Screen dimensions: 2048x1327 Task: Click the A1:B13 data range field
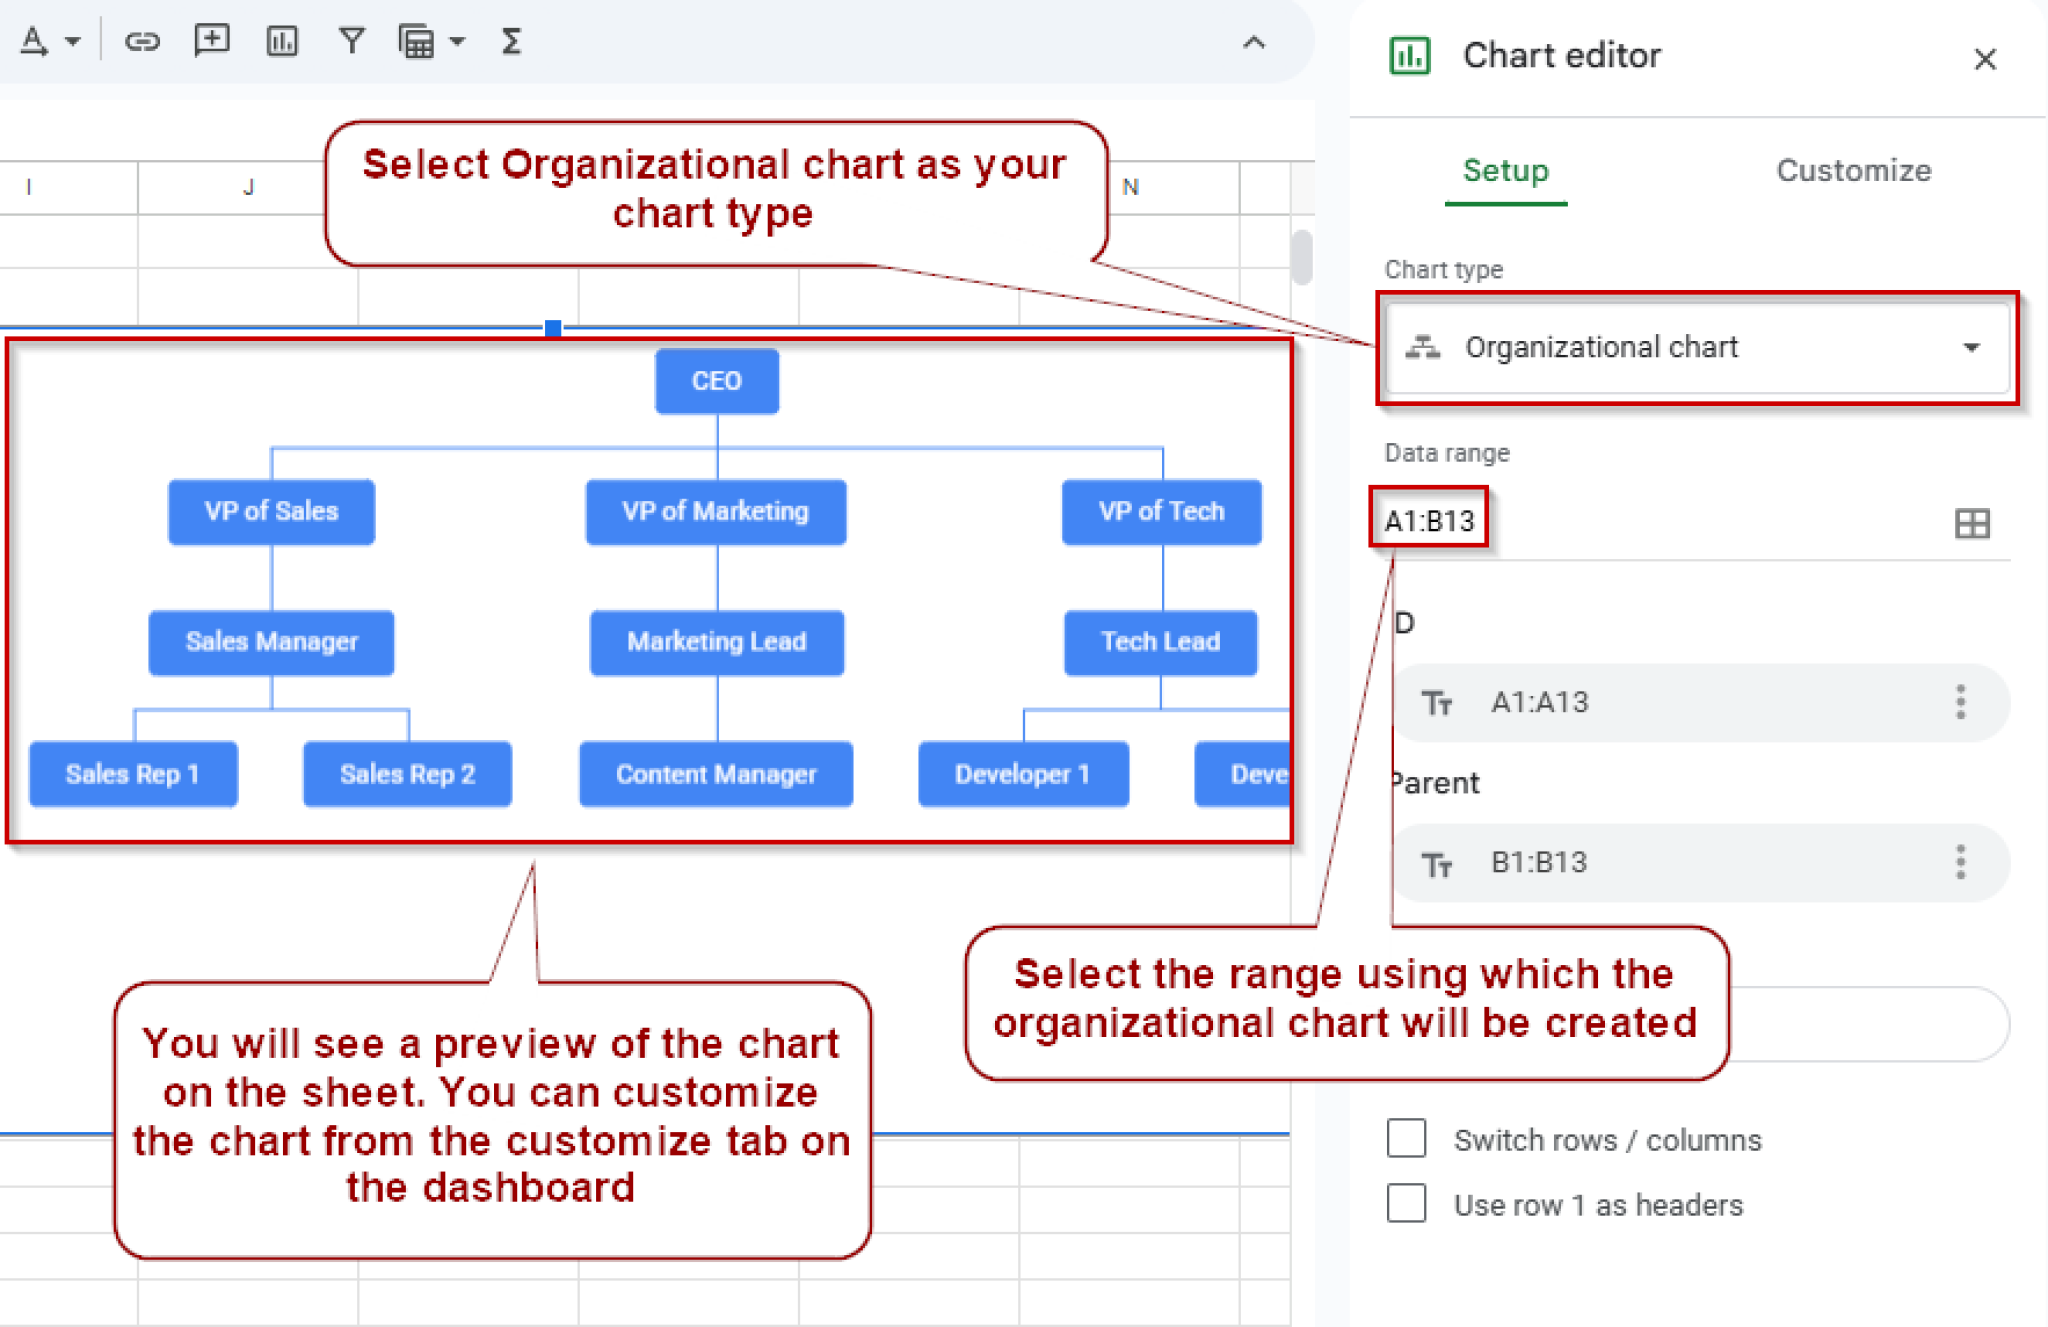(1428, 519)
